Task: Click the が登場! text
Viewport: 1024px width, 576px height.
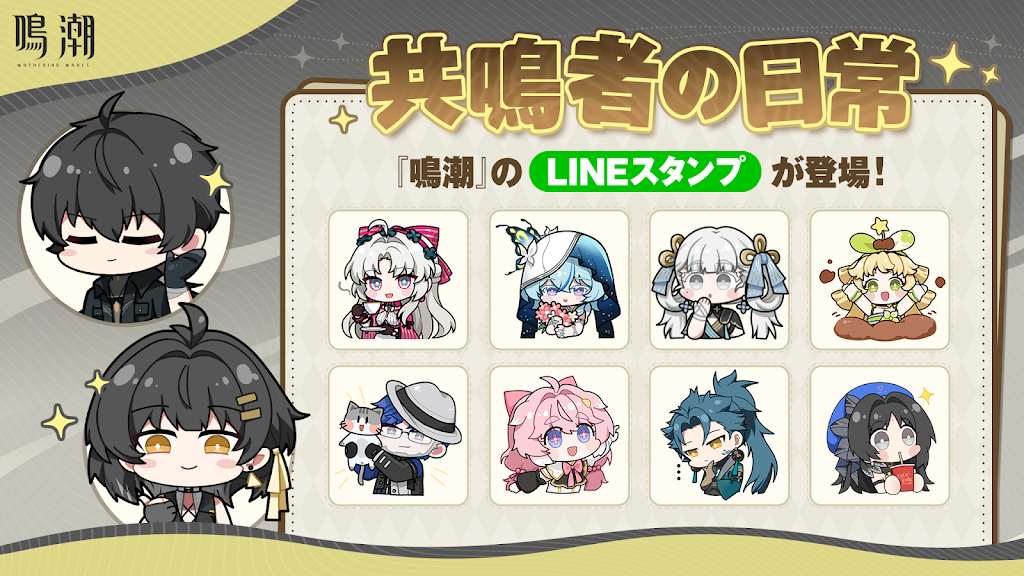Action: [827, 172]
